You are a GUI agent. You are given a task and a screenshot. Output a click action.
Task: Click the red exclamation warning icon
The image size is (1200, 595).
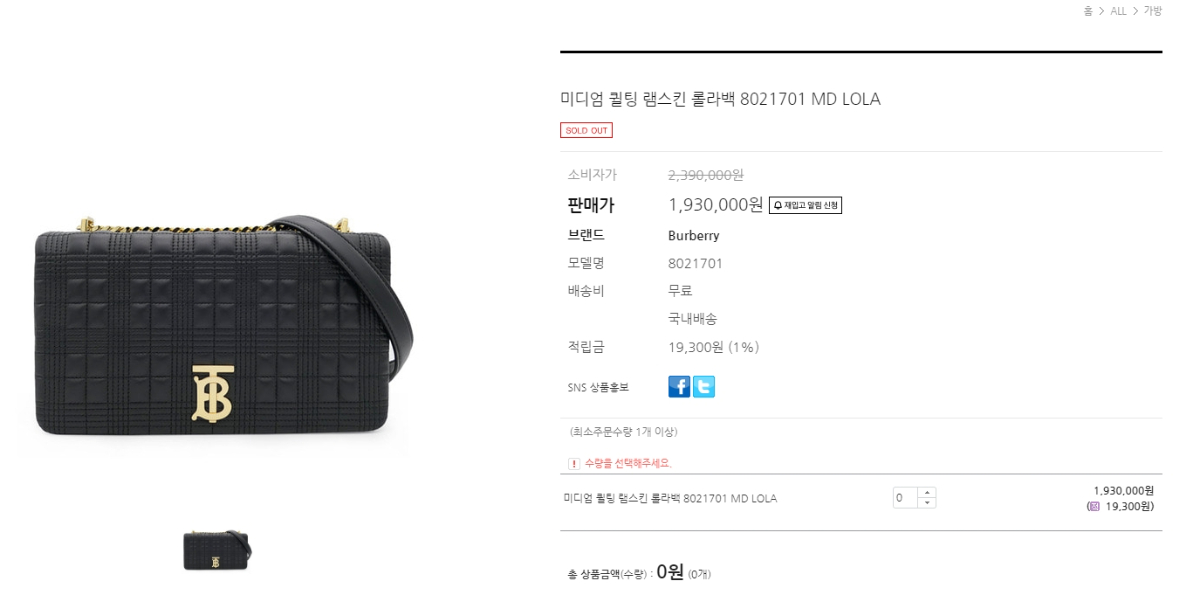coord(574,463)
